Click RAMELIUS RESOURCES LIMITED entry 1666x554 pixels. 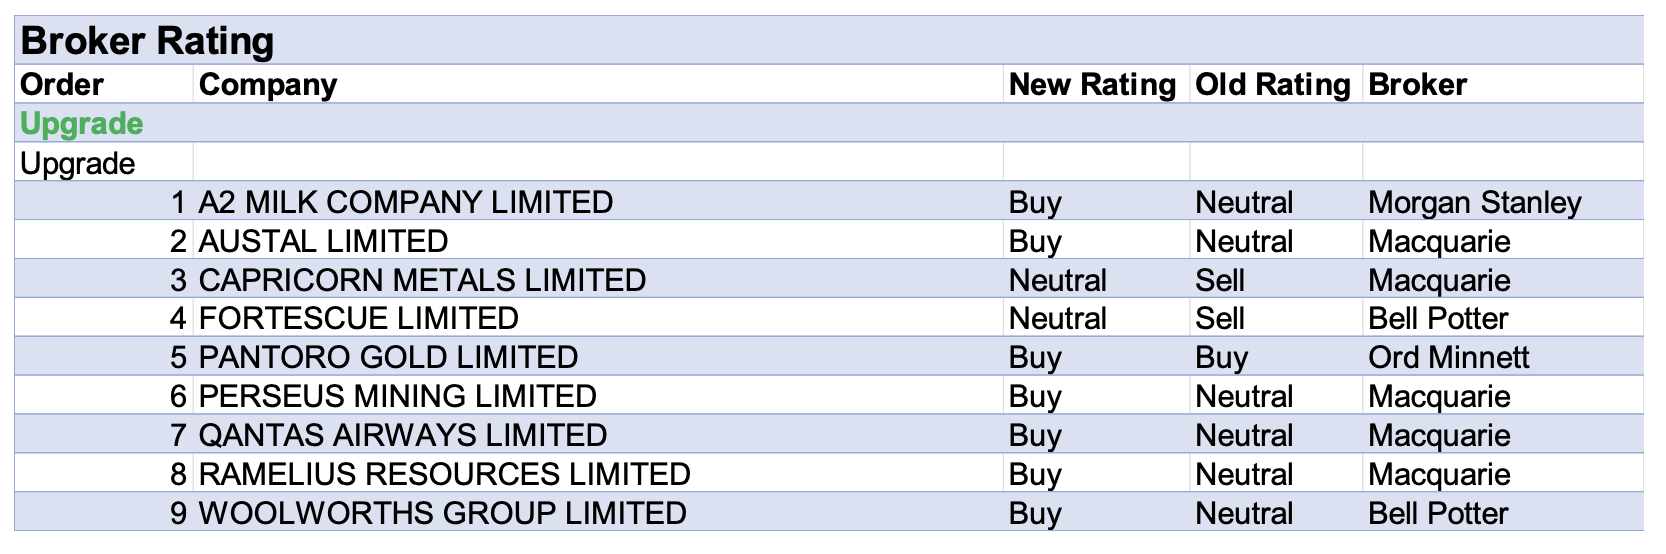tap(444, 475)
